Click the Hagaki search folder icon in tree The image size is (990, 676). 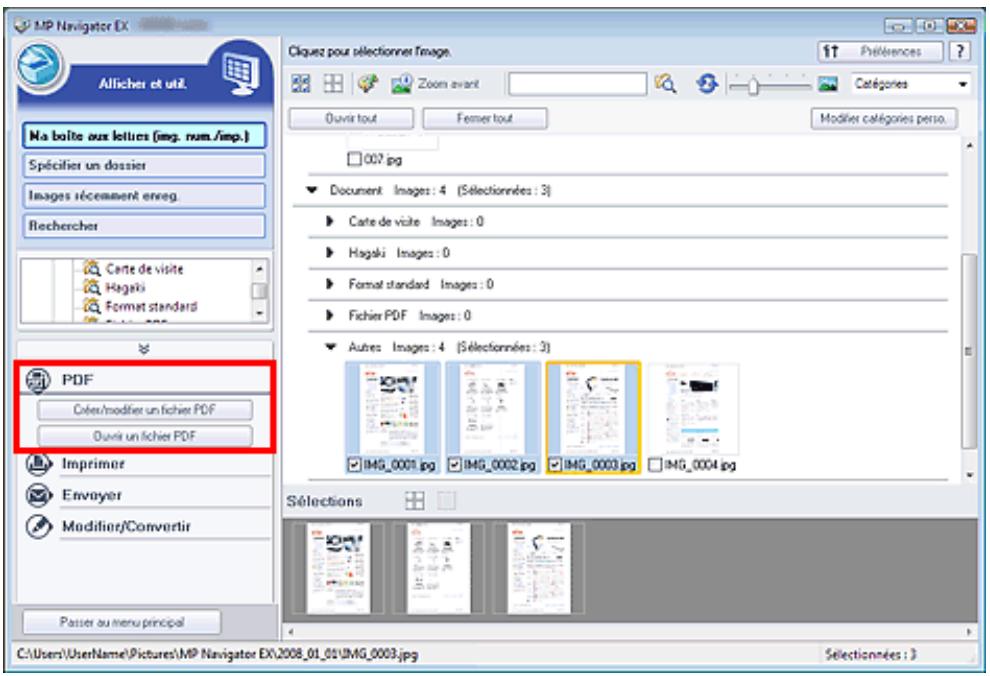[x=92, y=288]
